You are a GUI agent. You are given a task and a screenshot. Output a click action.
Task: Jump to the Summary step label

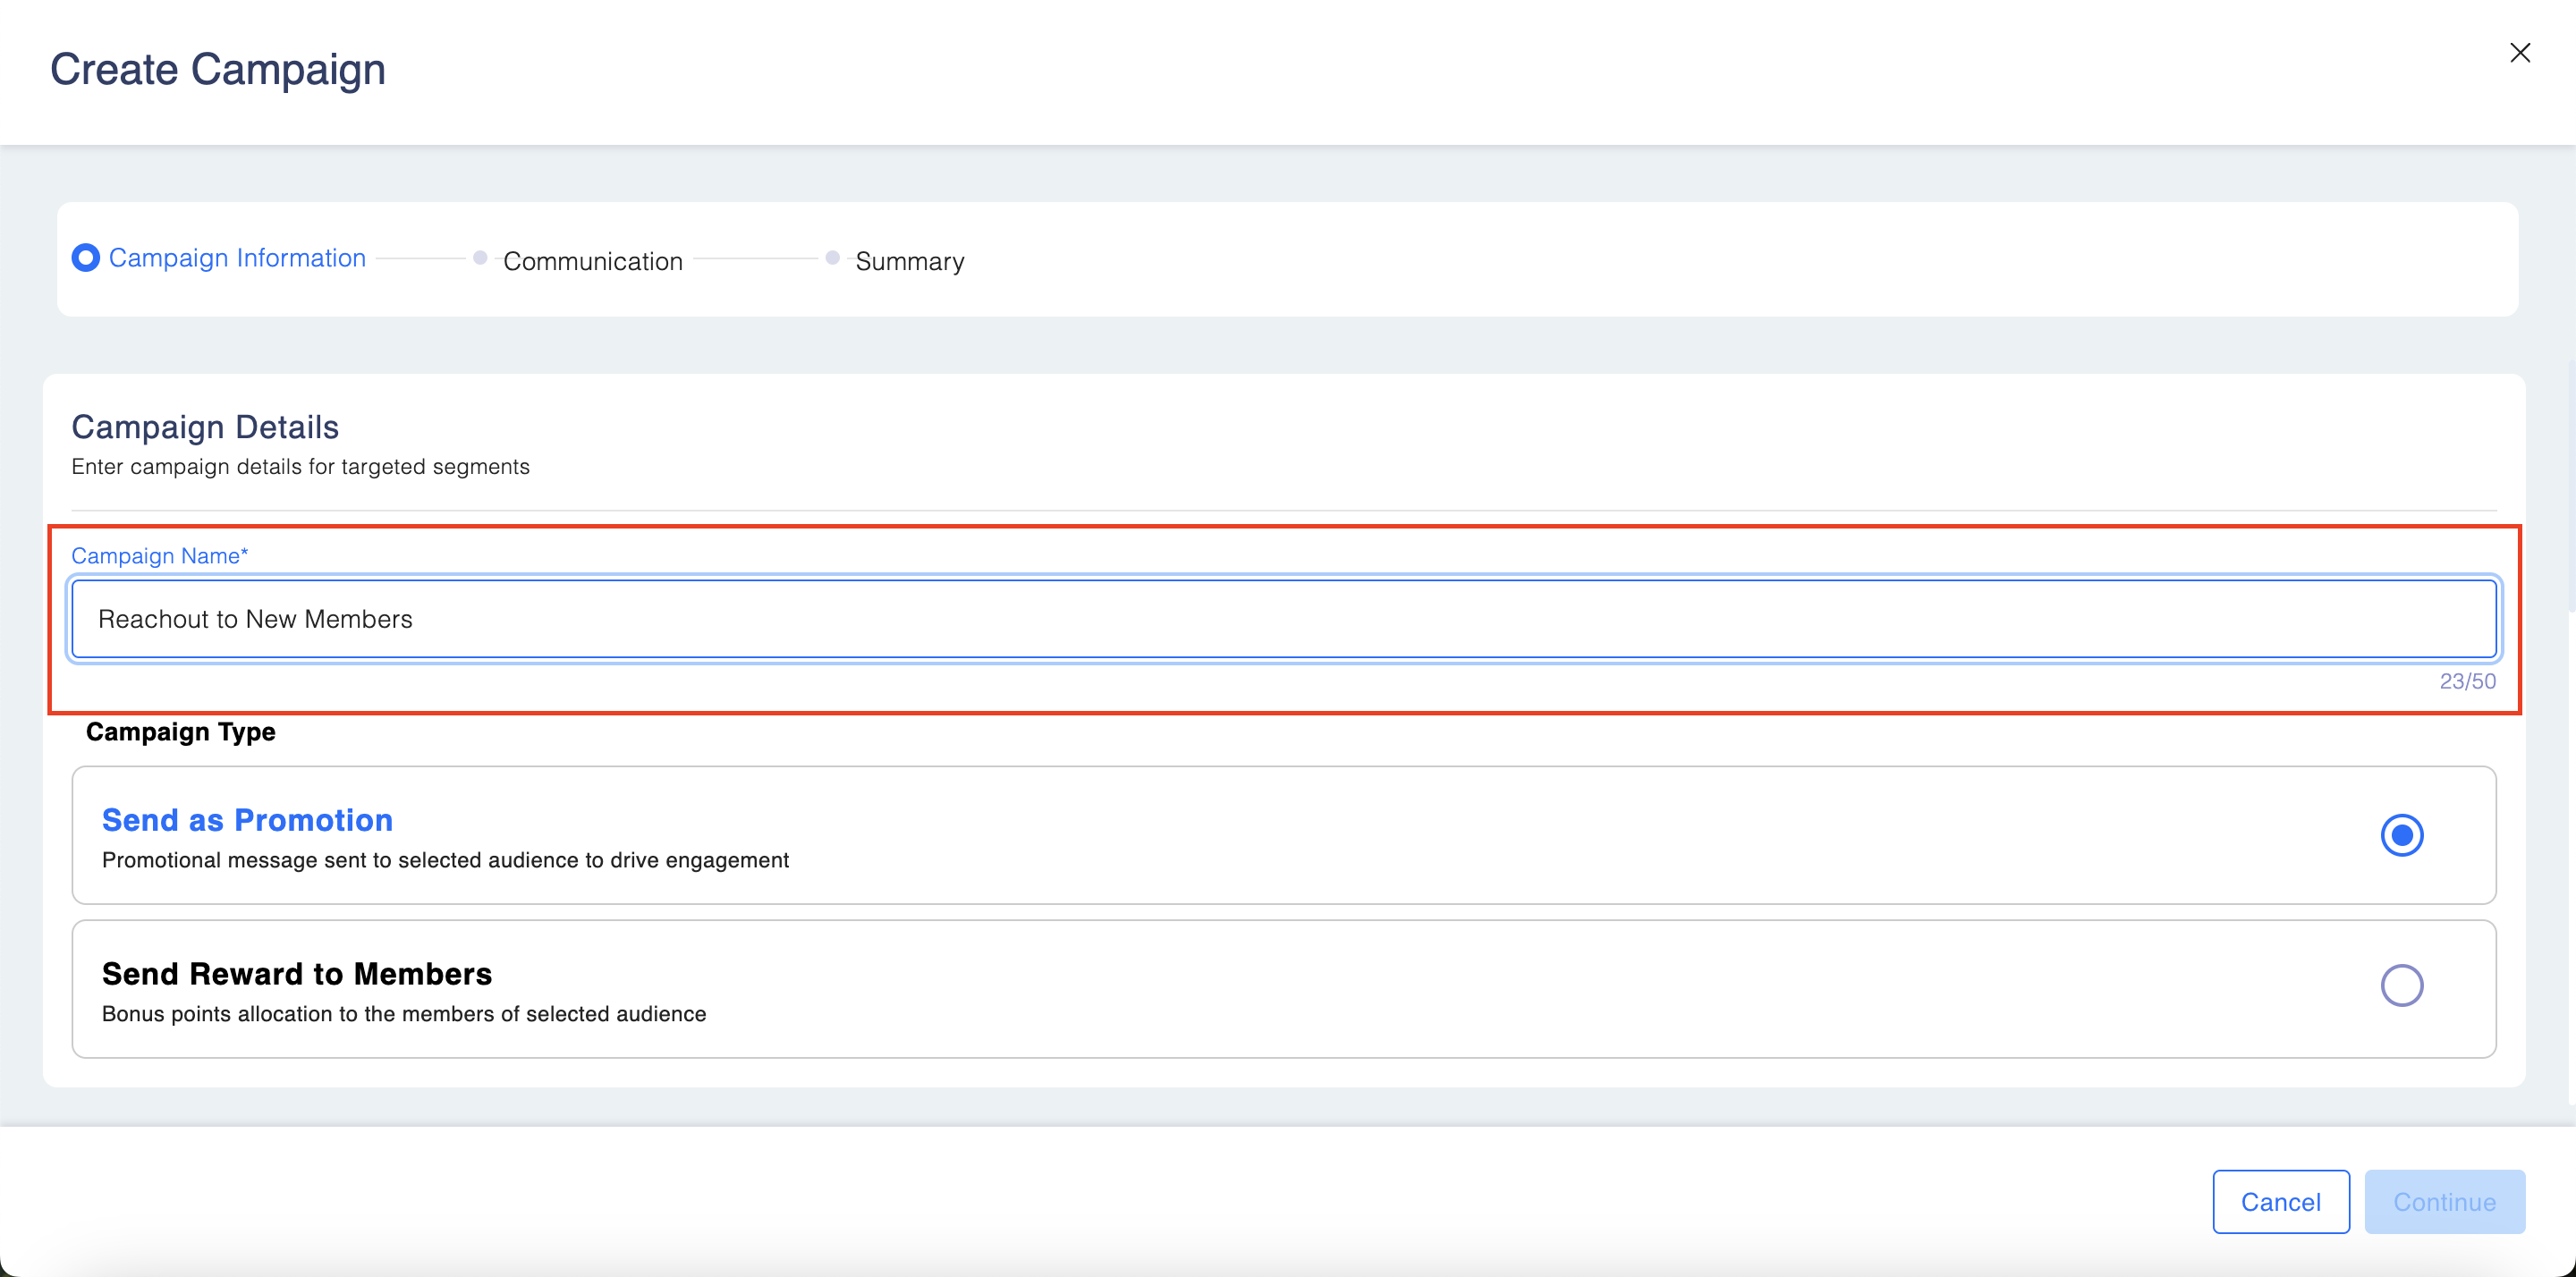click(x=909, y=261)
